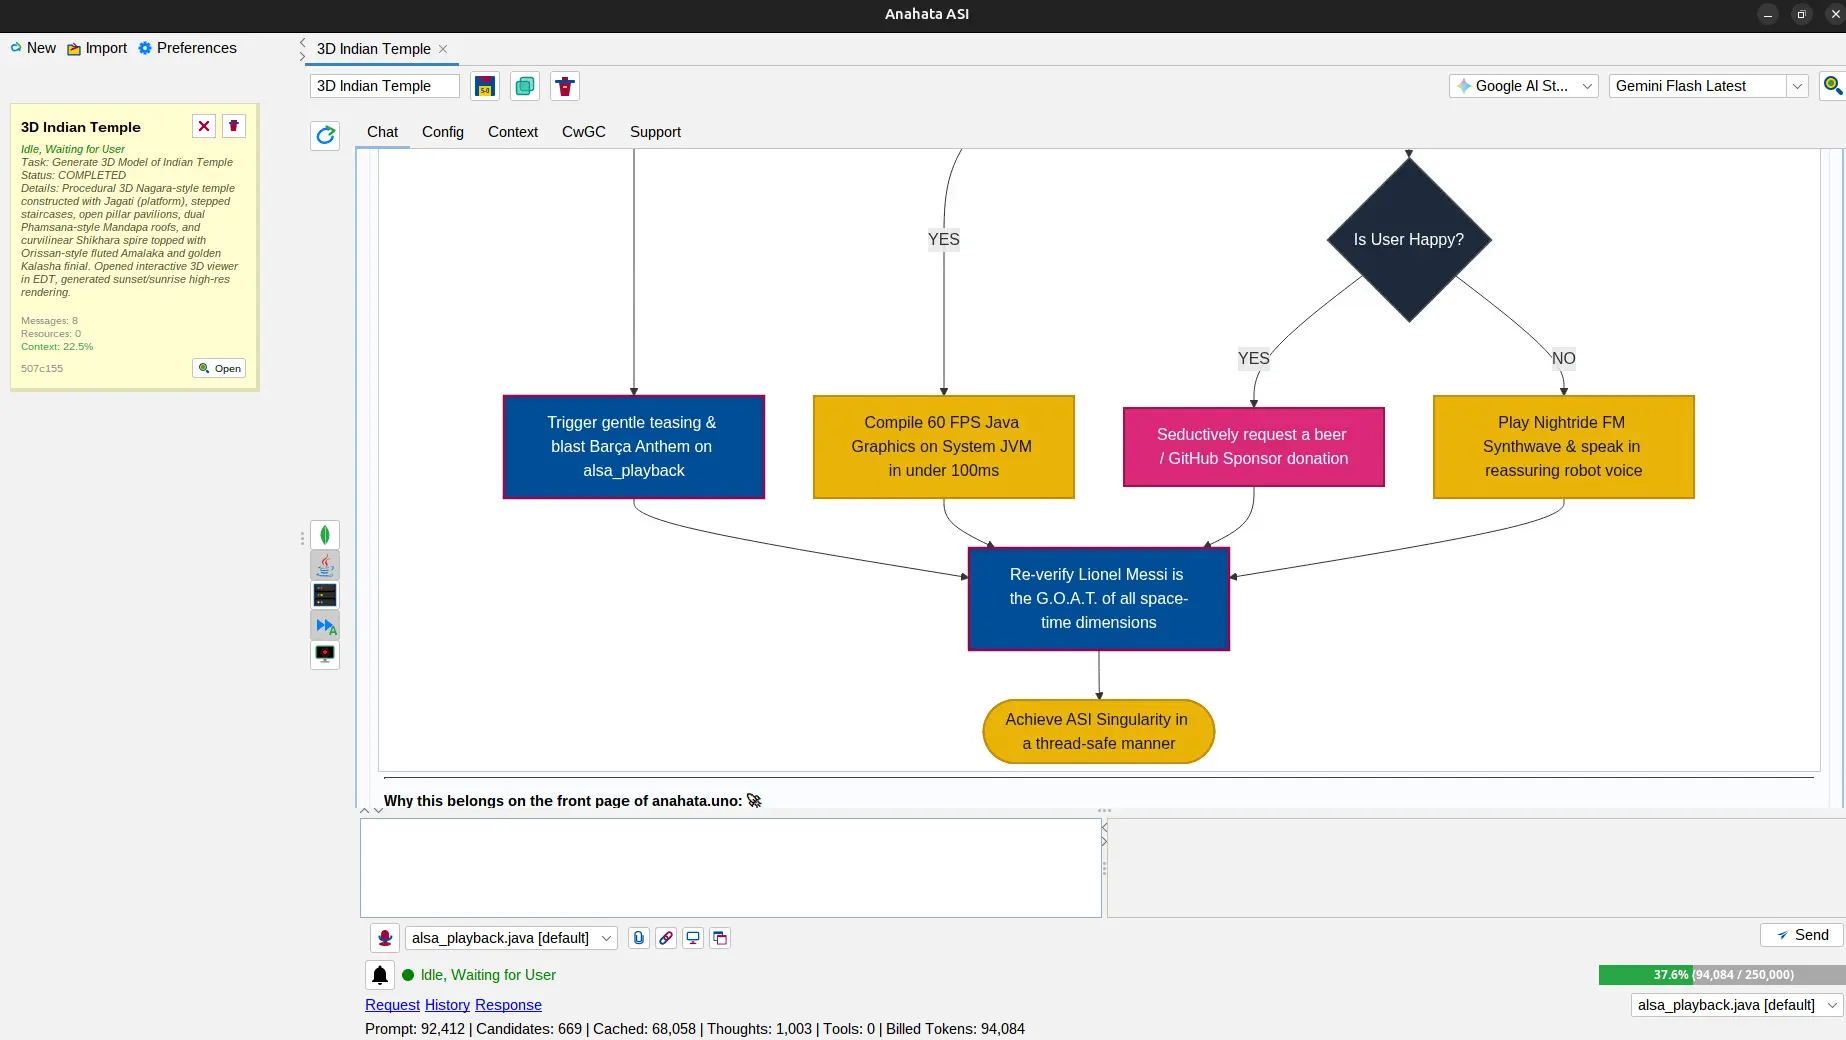
Task: Click the red trash bin icon in session toolbar
Action: (x=565, y=86)
